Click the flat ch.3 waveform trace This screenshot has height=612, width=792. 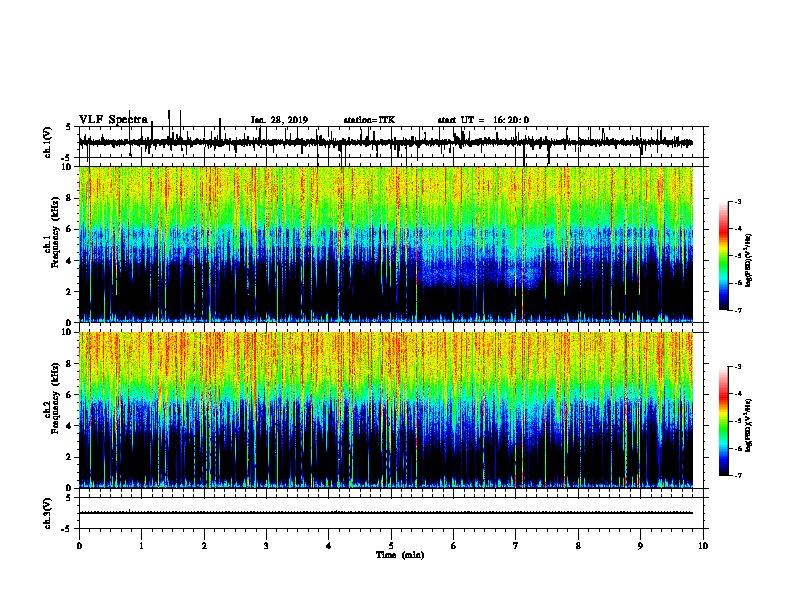385,513
